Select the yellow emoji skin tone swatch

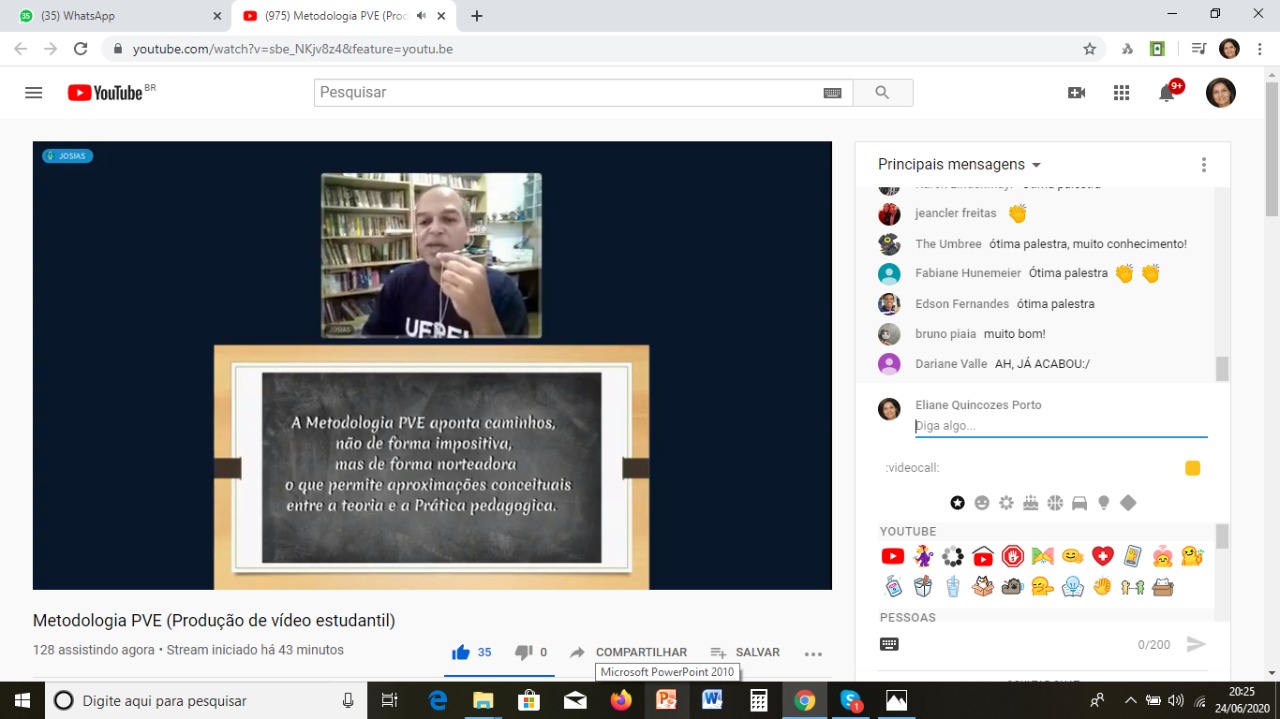pyautogui.click(x=1192, y=468)
